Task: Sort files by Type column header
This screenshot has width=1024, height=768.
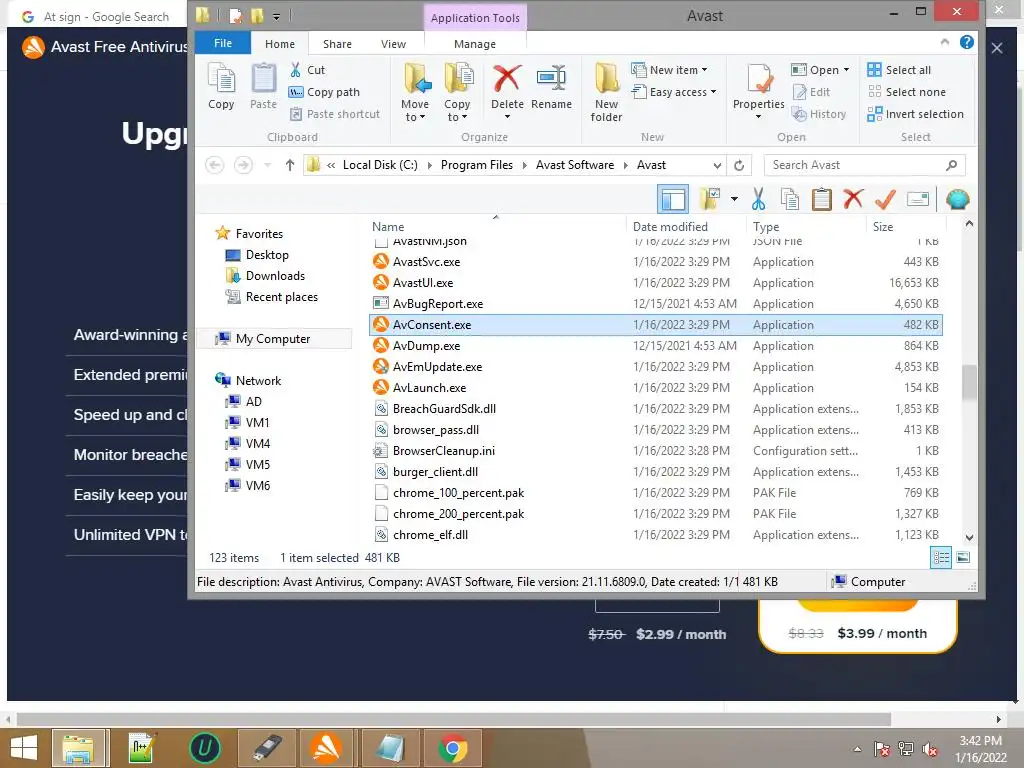Action: [x=766, y=227]
